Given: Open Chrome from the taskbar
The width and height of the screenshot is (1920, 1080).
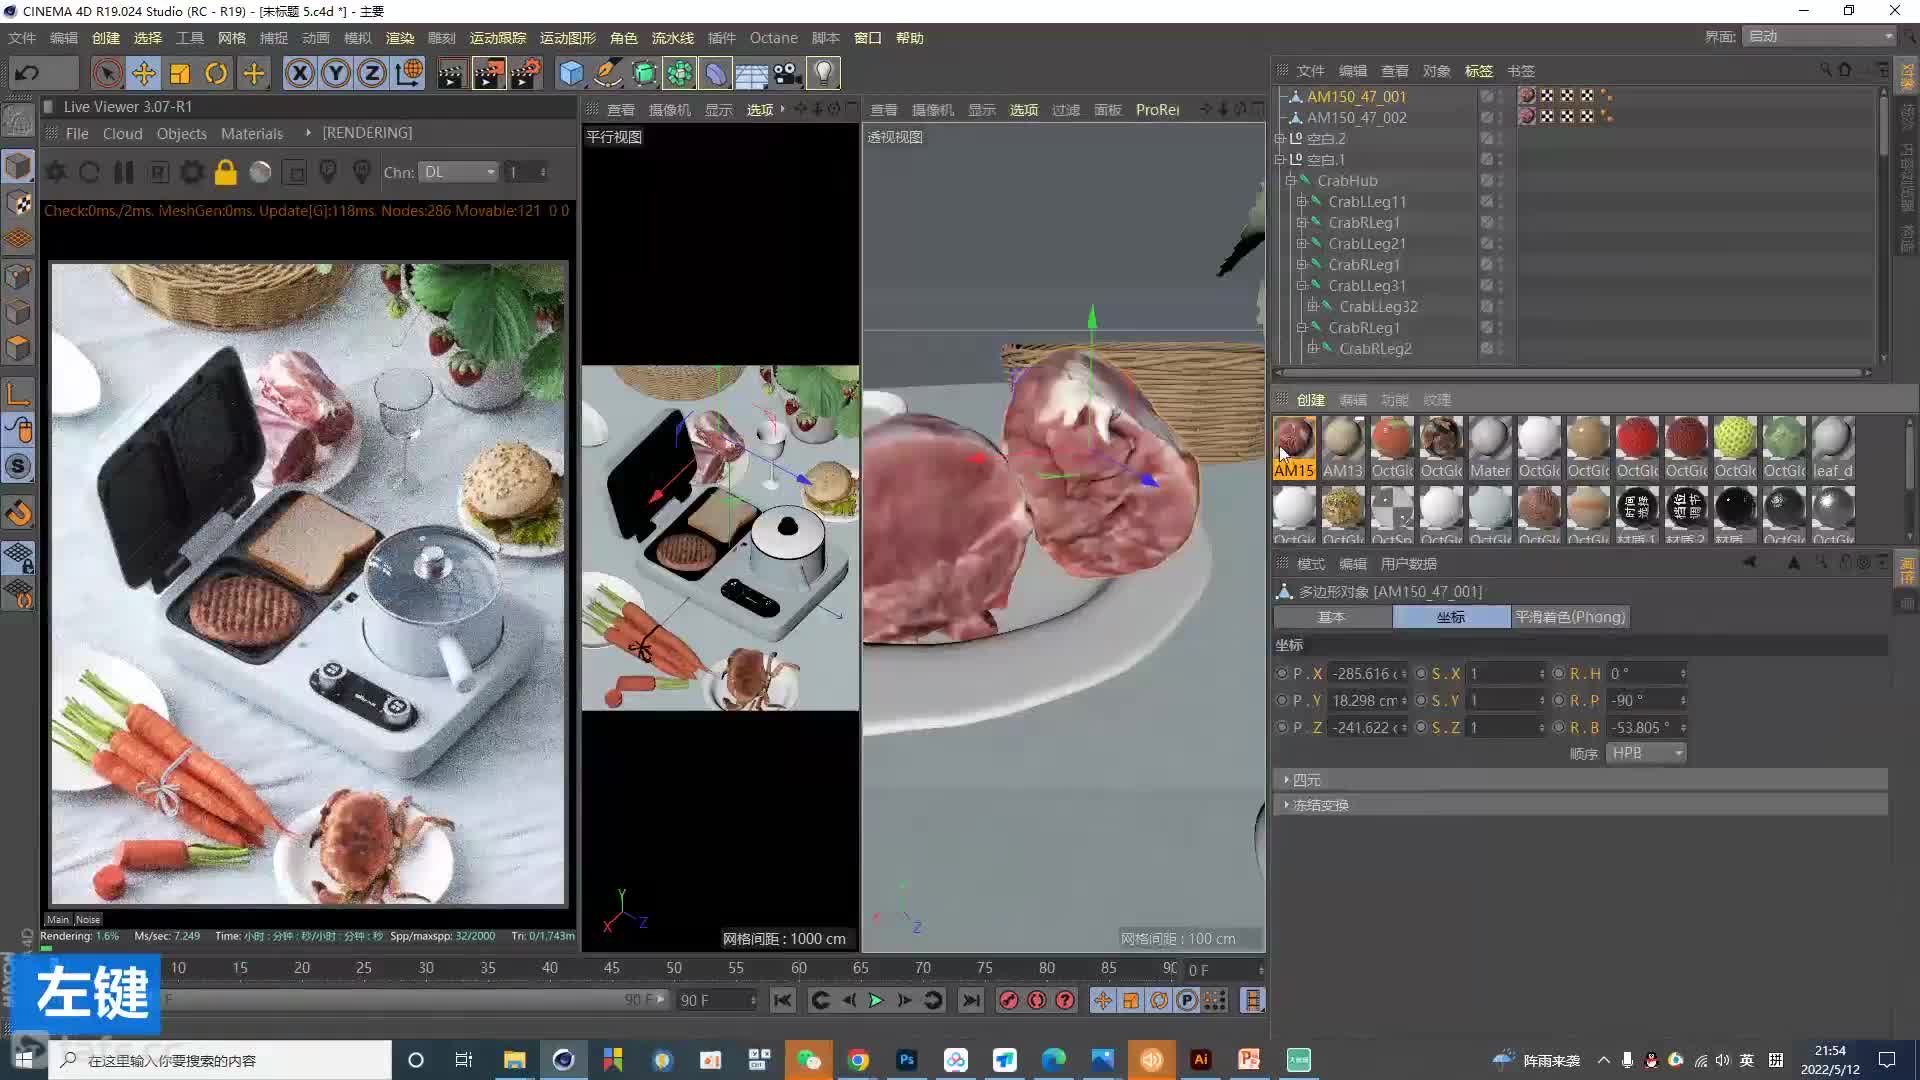Looking at the screenshot, I should coord(858,1060).
